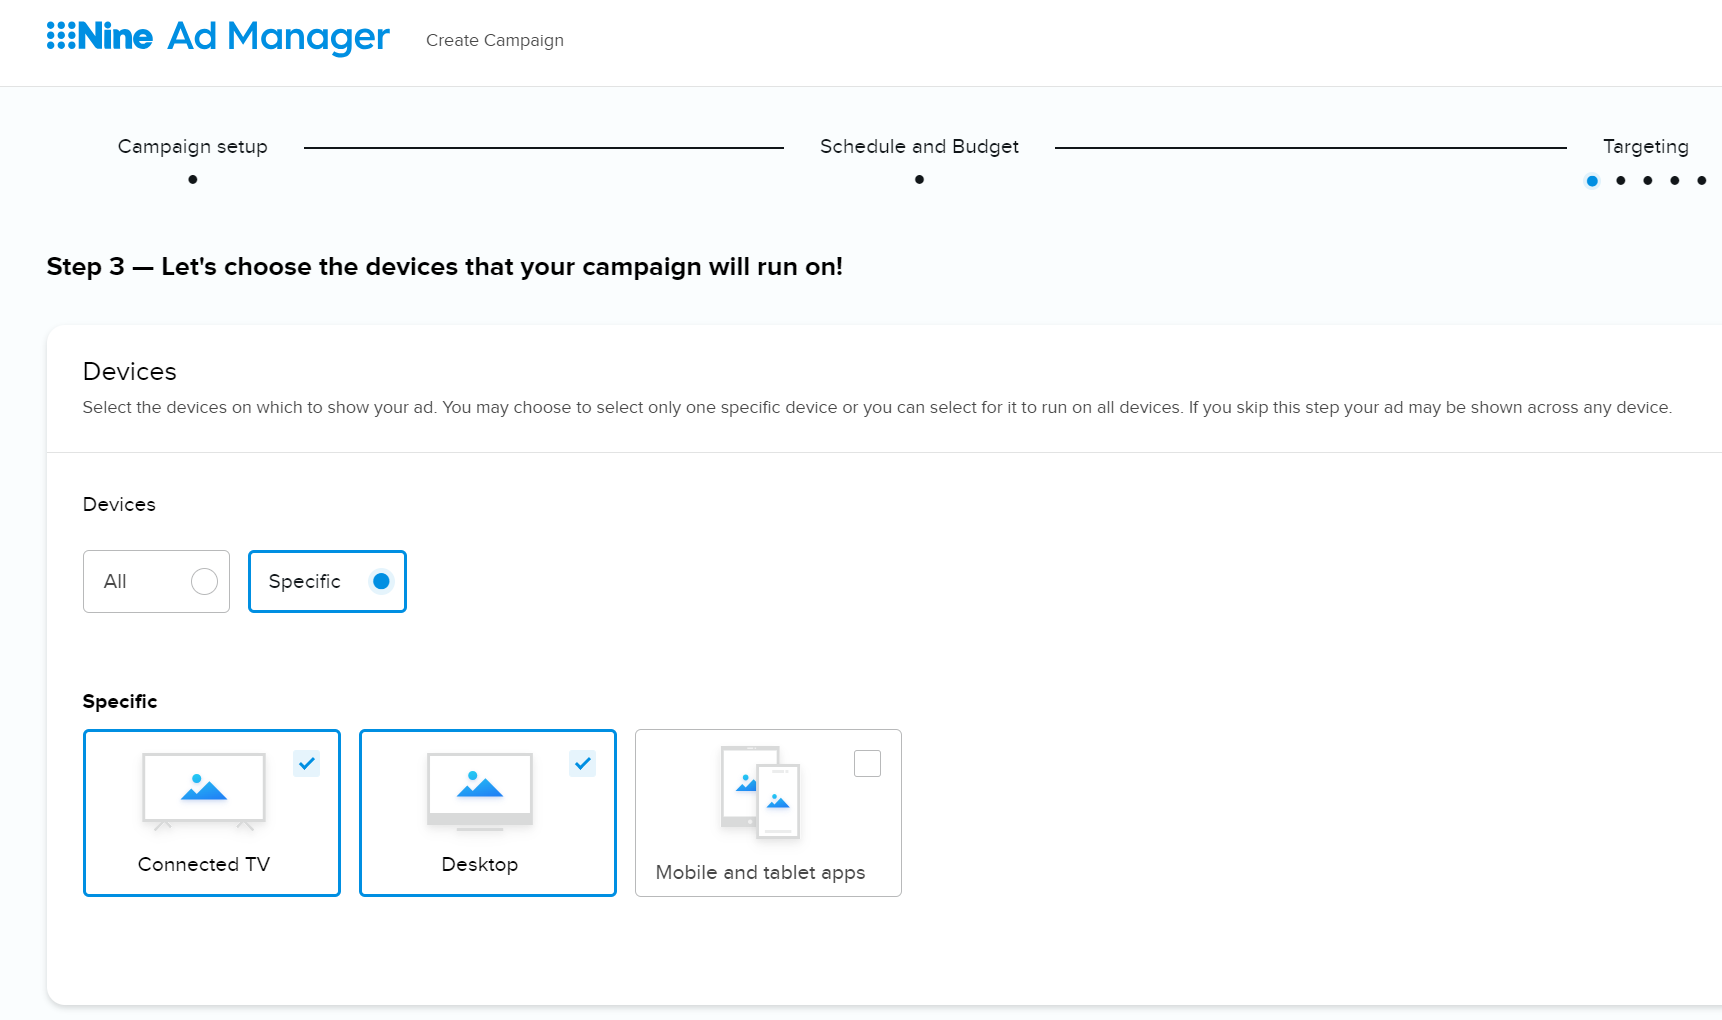Select the Specific devices radio button
This screenshot has height=1020, width=1722.
click(x=381, y=581)
